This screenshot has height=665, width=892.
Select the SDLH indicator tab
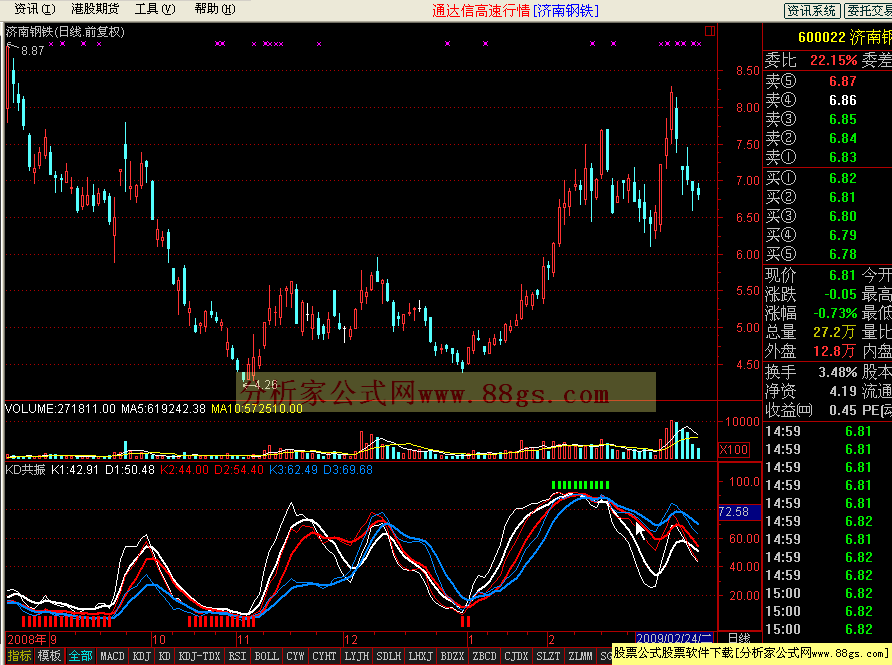pos(389,656)
